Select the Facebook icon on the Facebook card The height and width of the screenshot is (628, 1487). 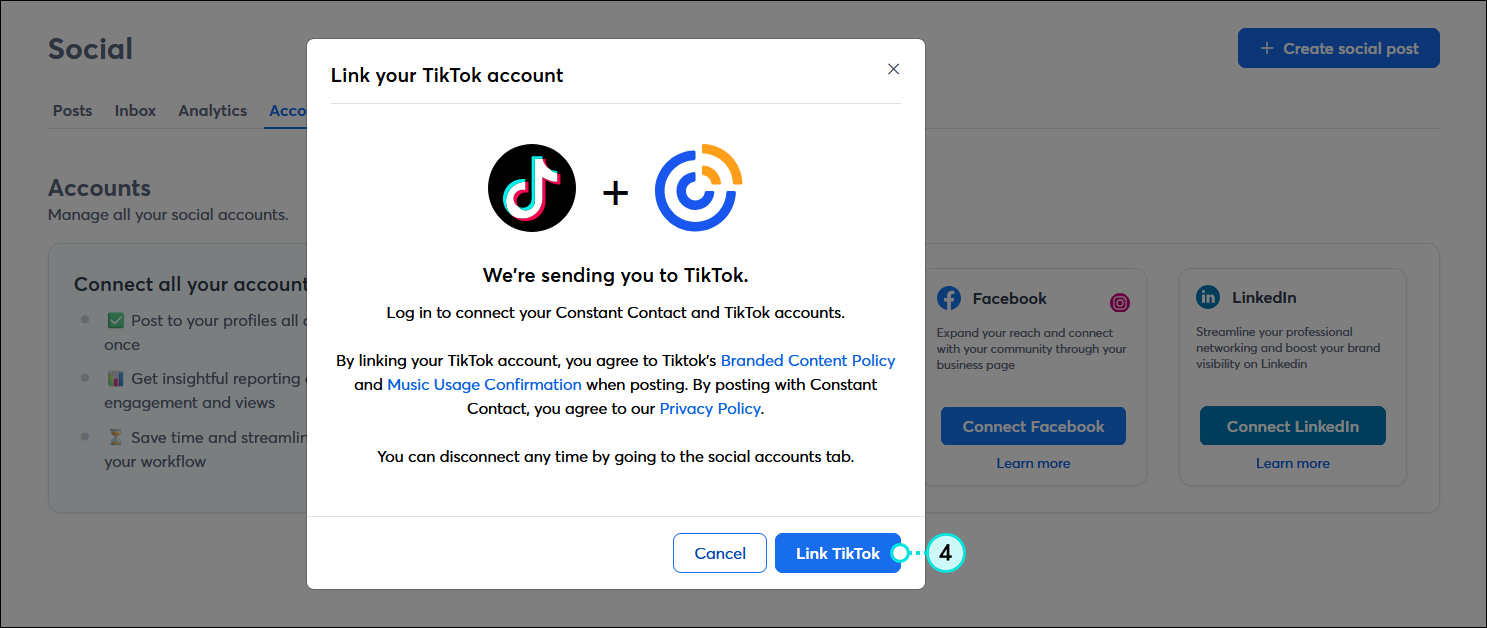pos(948,297)
